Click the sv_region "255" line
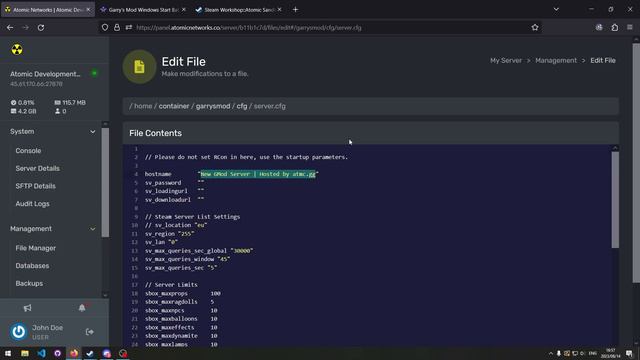640x360 pixels. 169,234
